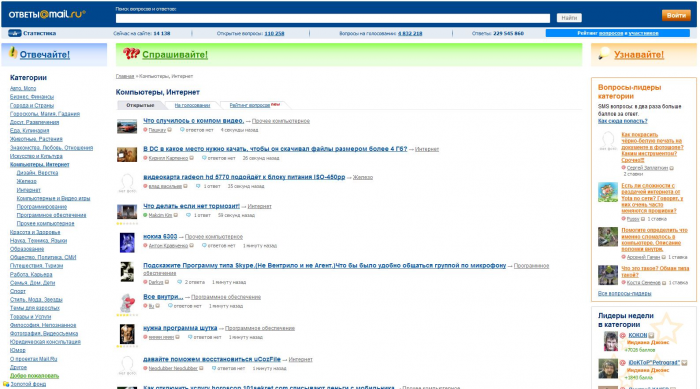
Task: Click the red question marks icon near Спрашивайте!
Action: (x=131, y=54)
